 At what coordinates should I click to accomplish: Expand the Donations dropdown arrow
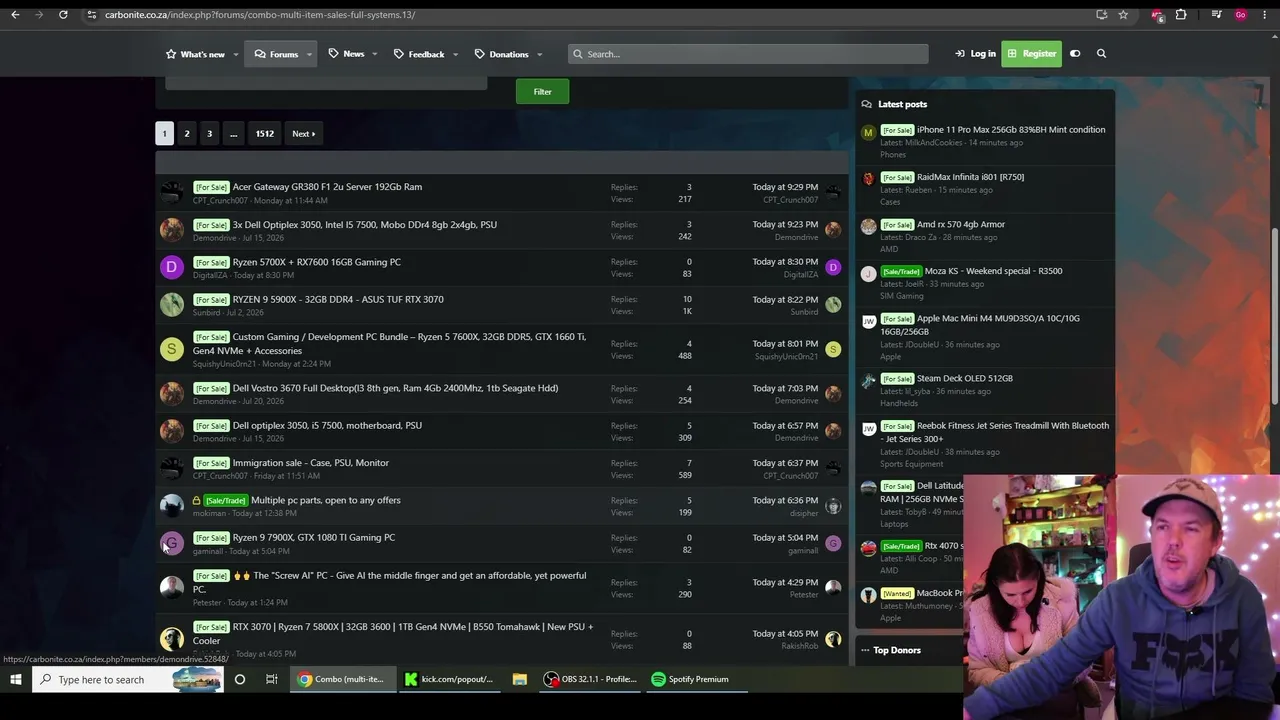pos(539,54)
